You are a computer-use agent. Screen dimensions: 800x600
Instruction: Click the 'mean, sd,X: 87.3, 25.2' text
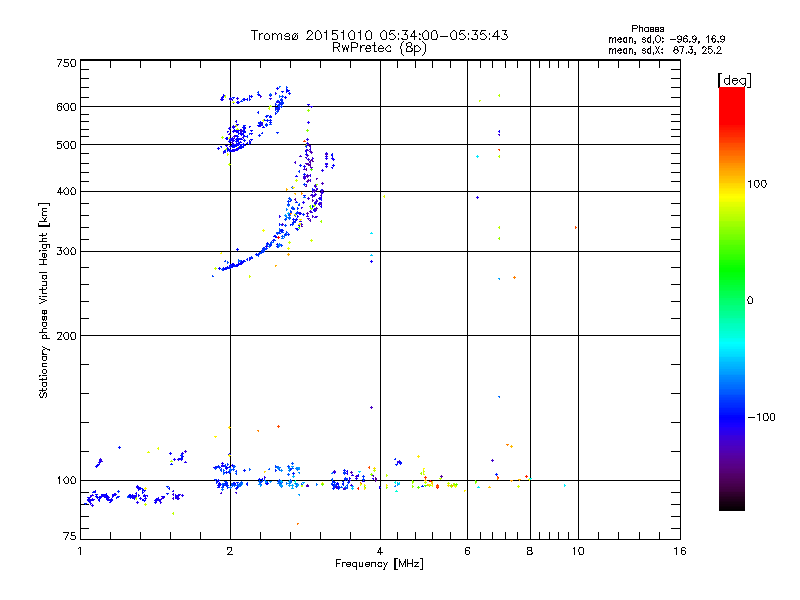click(665, 51)
